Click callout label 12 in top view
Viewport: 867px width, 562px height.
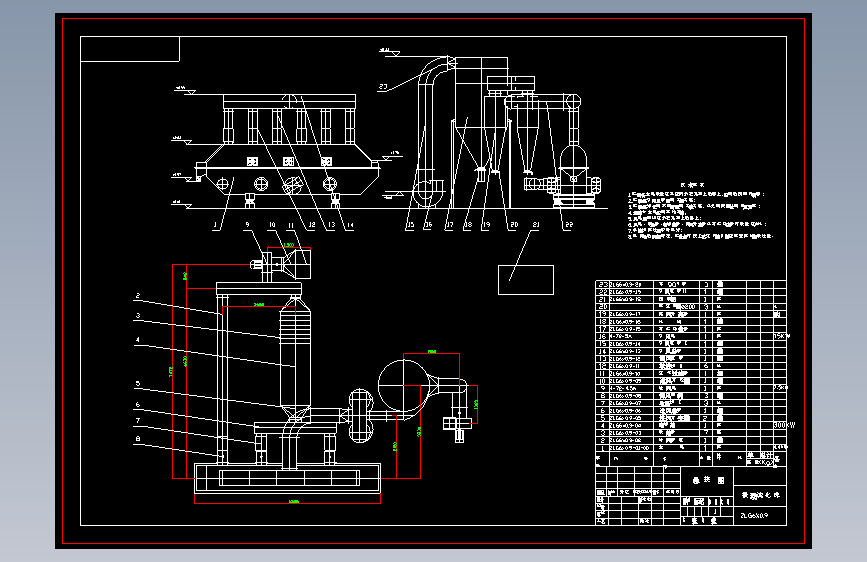tap(311, 225)
